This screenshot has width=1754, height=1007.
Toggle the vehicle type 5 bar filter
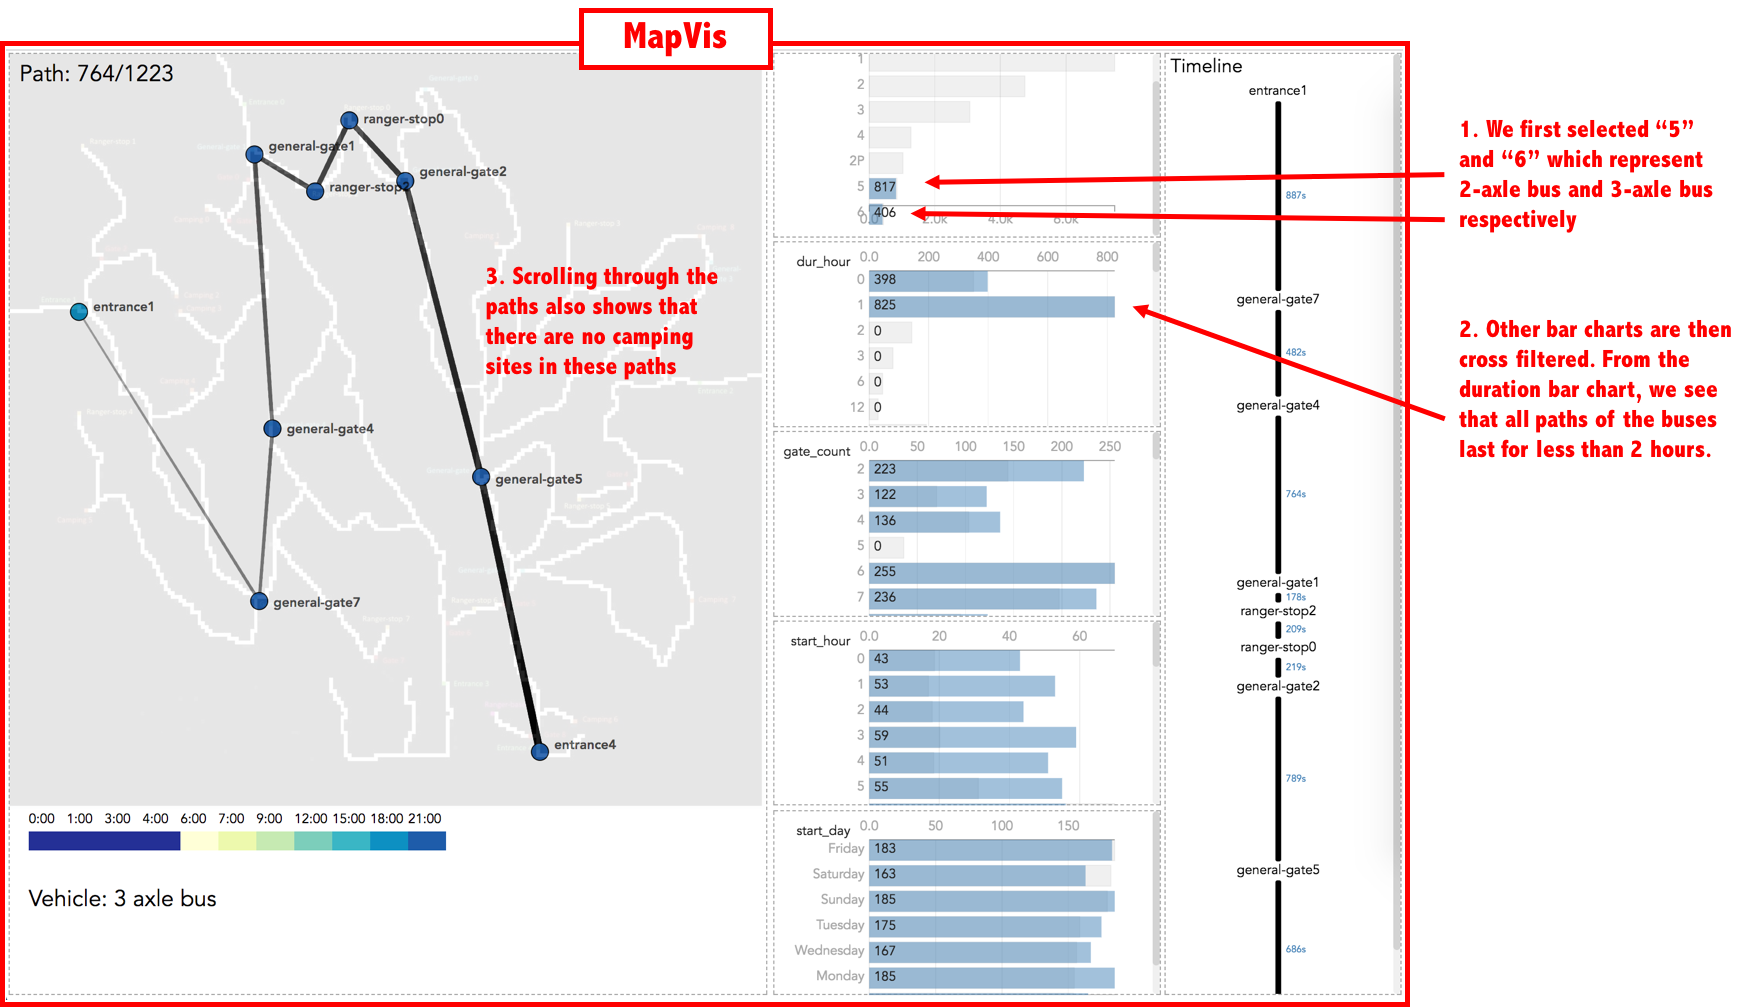click(883, 187)
